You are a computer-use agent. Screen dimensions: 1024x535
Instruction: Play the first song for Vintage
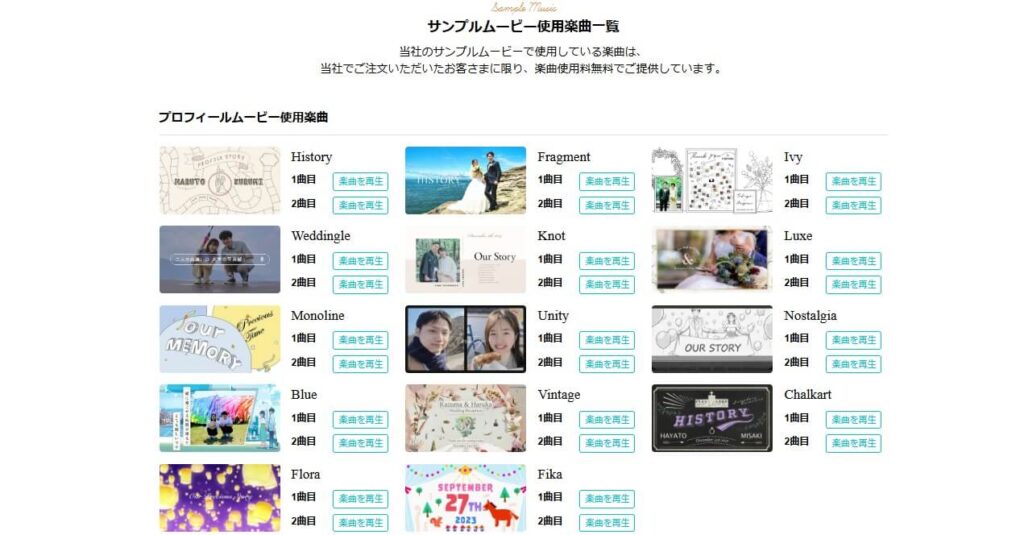[x=607, y=419]
